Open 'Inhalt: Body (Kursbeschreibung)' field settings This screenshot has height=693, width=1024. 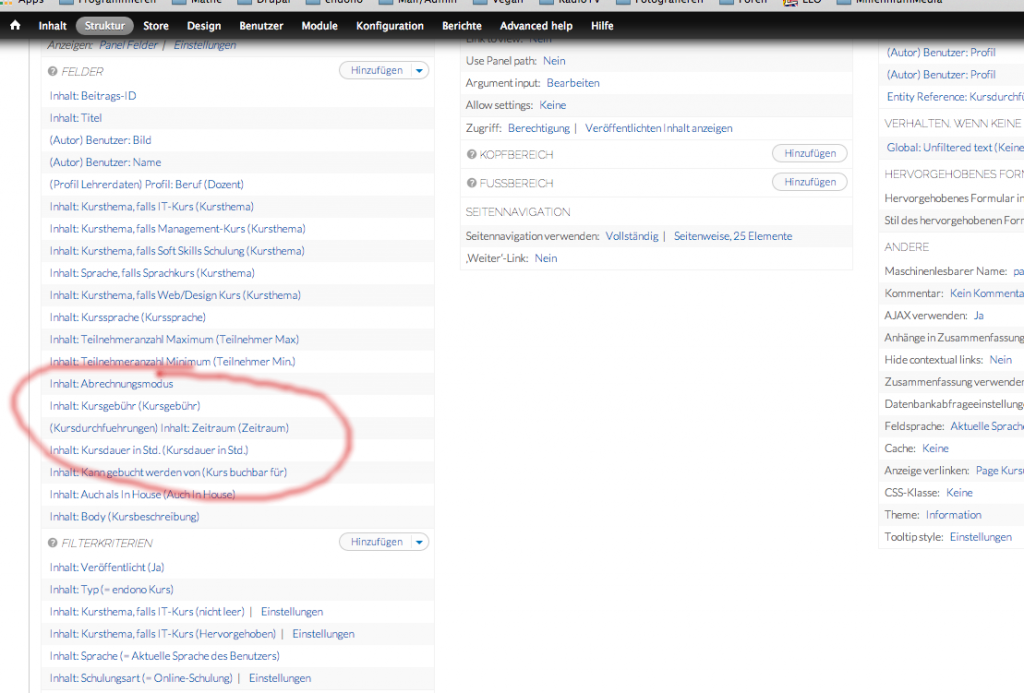124,517
